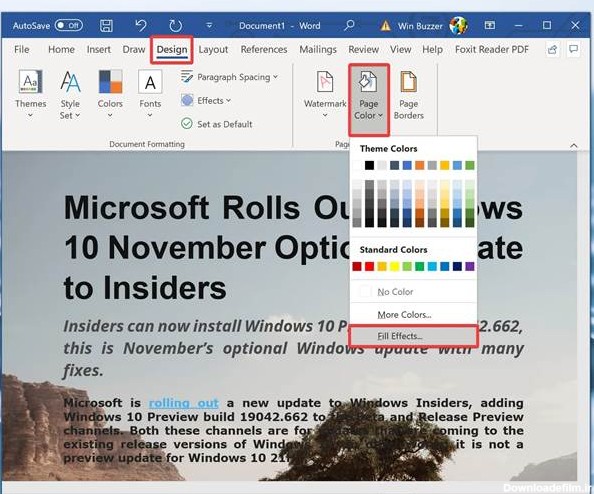Switch to the Layout tab
Image resolution: width=594 pixels, height=494 pixels.
(x=213, y=50)
